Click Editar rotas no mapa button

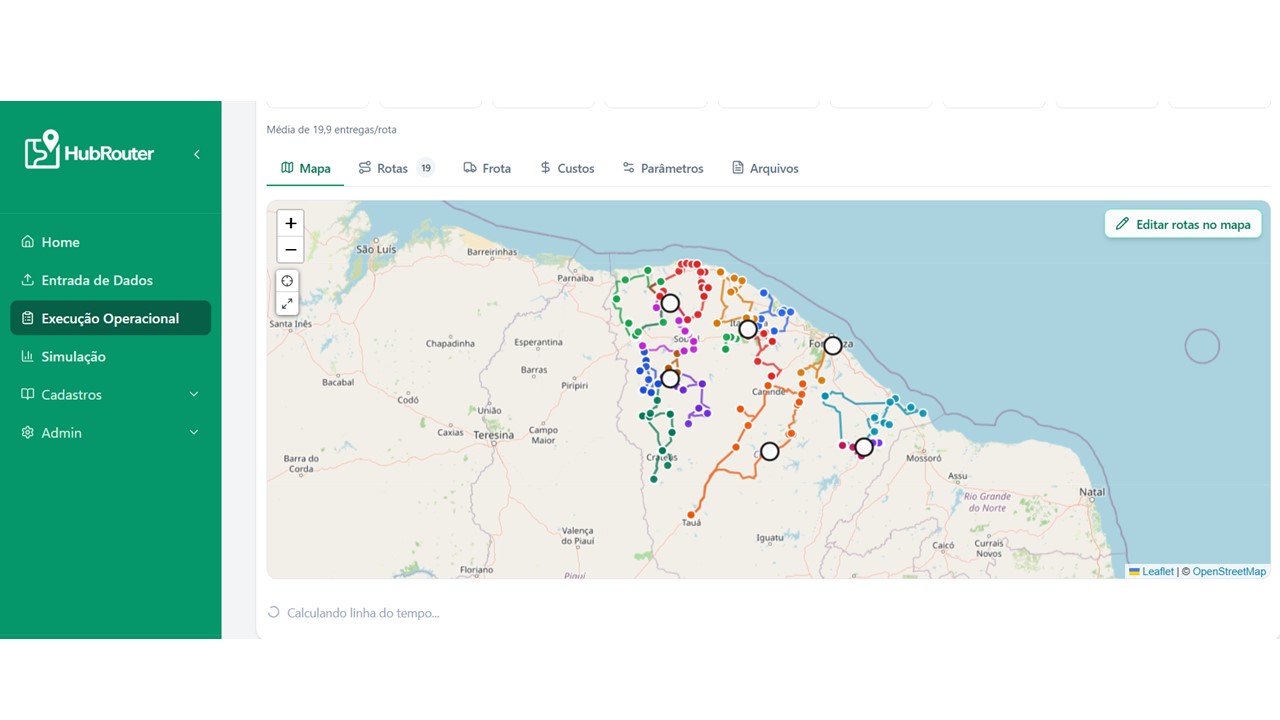click(1183, 224)
